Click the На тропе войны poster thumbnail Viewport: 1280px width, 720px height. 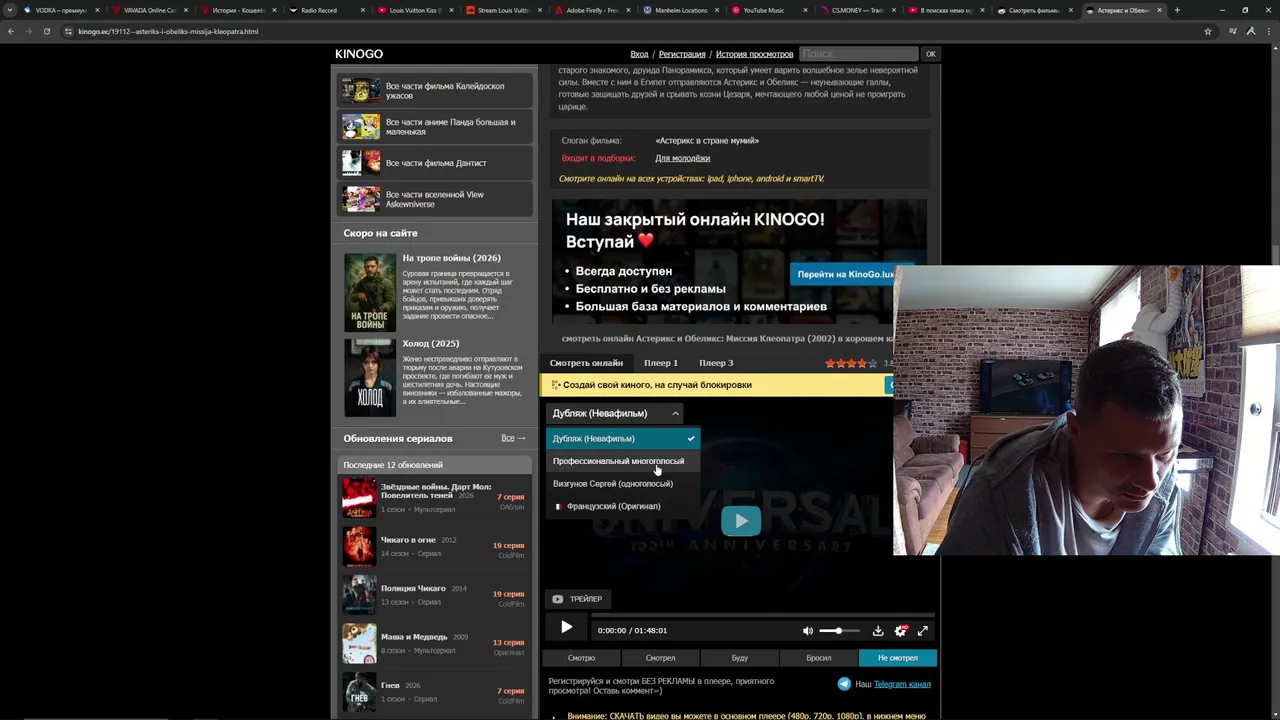(370, 292)
